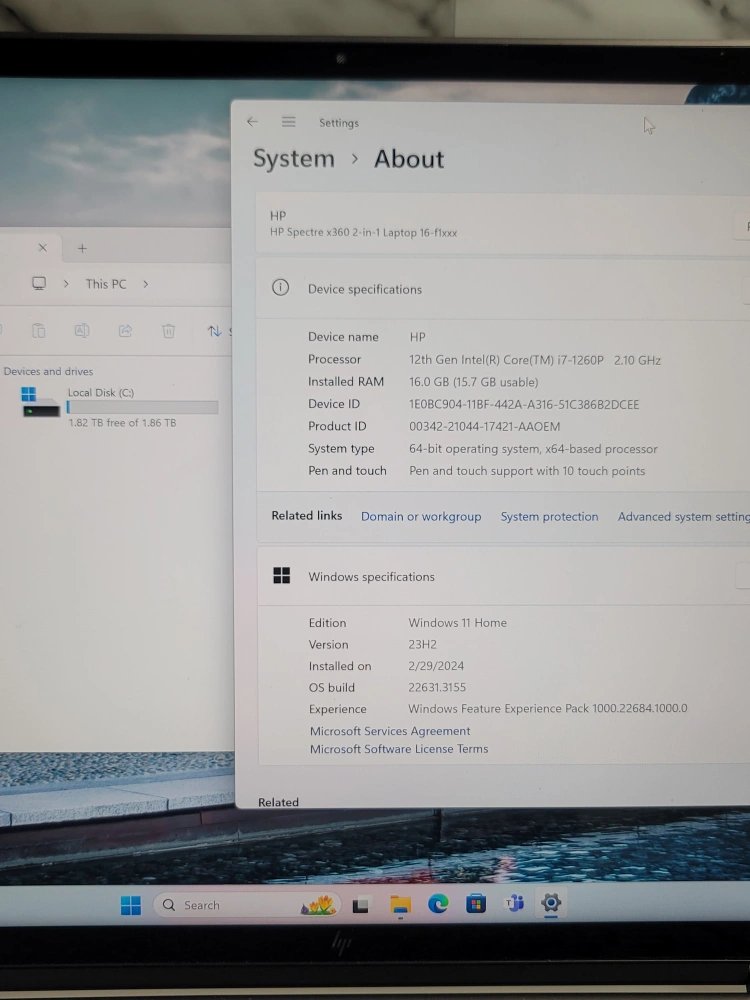Click the Rename icon in Explorer toolbar

pyautogui.click(x=82, y=331)
